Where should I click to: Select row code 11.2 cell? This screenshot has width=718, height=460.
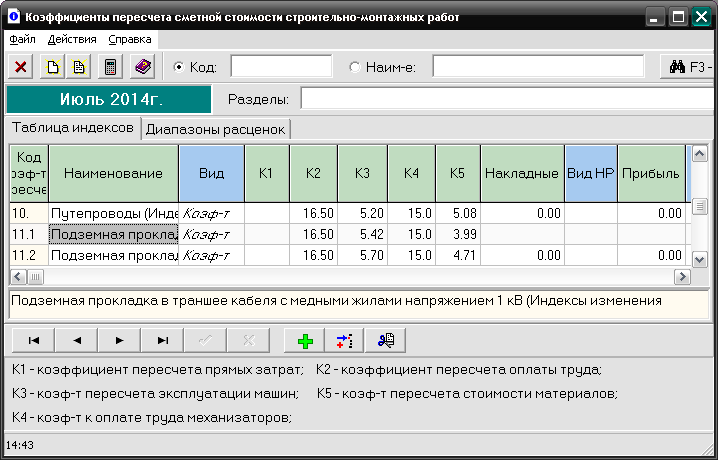click(x=29, y=255)
